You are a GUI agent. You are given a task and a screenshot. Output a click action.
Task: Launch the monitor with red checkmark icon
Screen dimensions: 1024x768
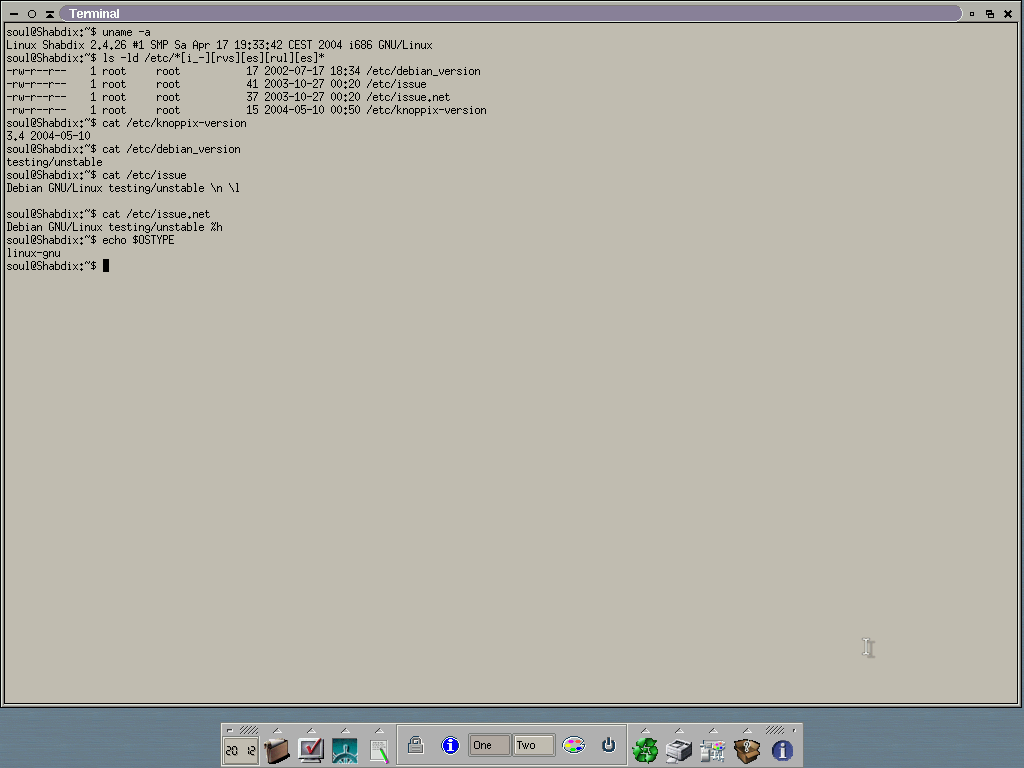[x=311, y=750]
